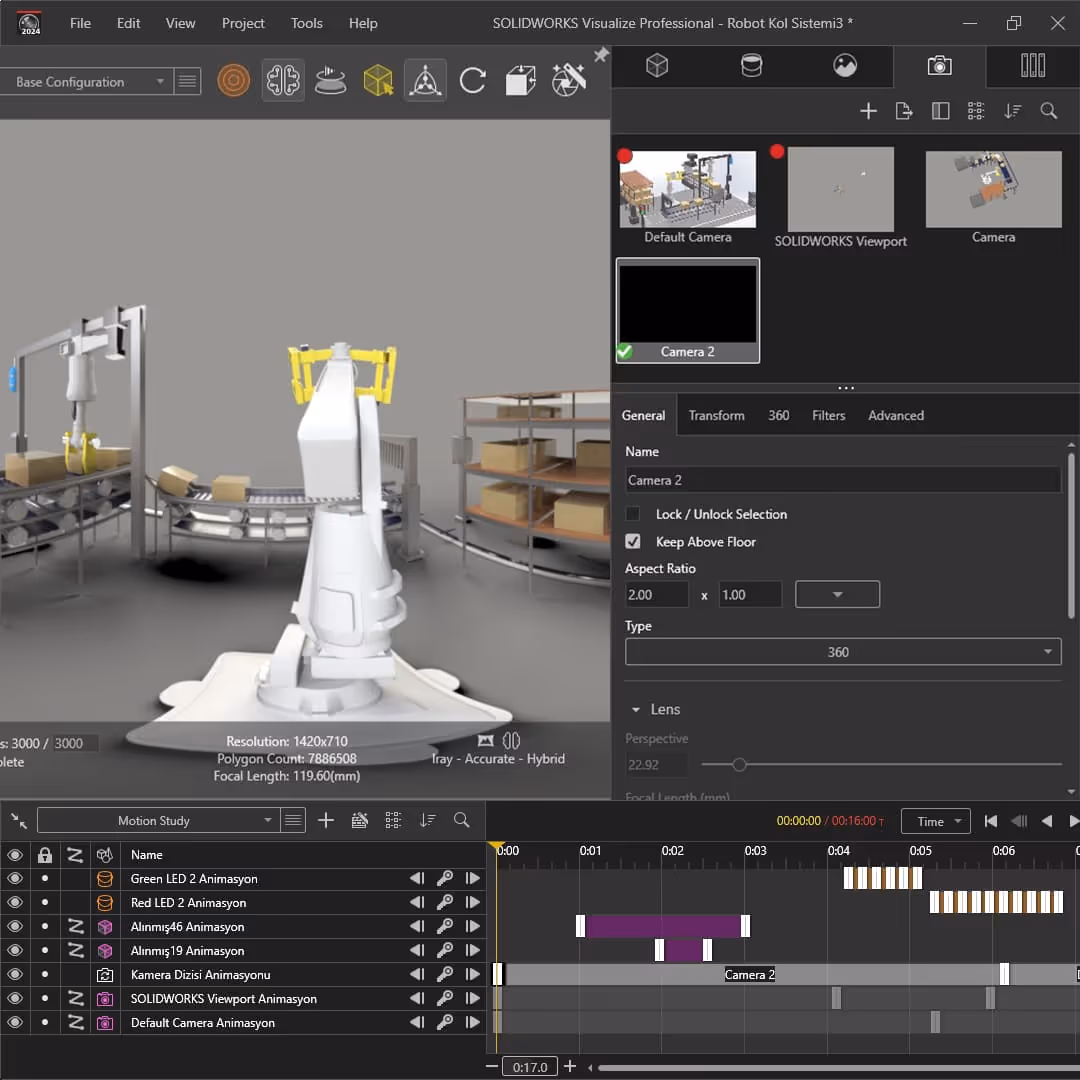Collapse the Lens section
This screenshot has height=1080, width=1080.
[x=636, y=709]
